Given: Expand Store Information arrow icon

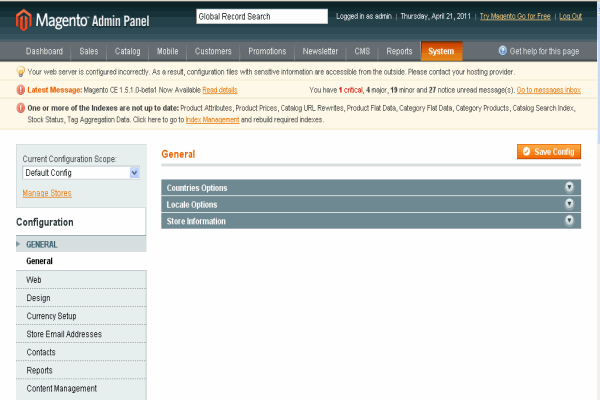Looking at the screenshot, I should tap(569, 221).
